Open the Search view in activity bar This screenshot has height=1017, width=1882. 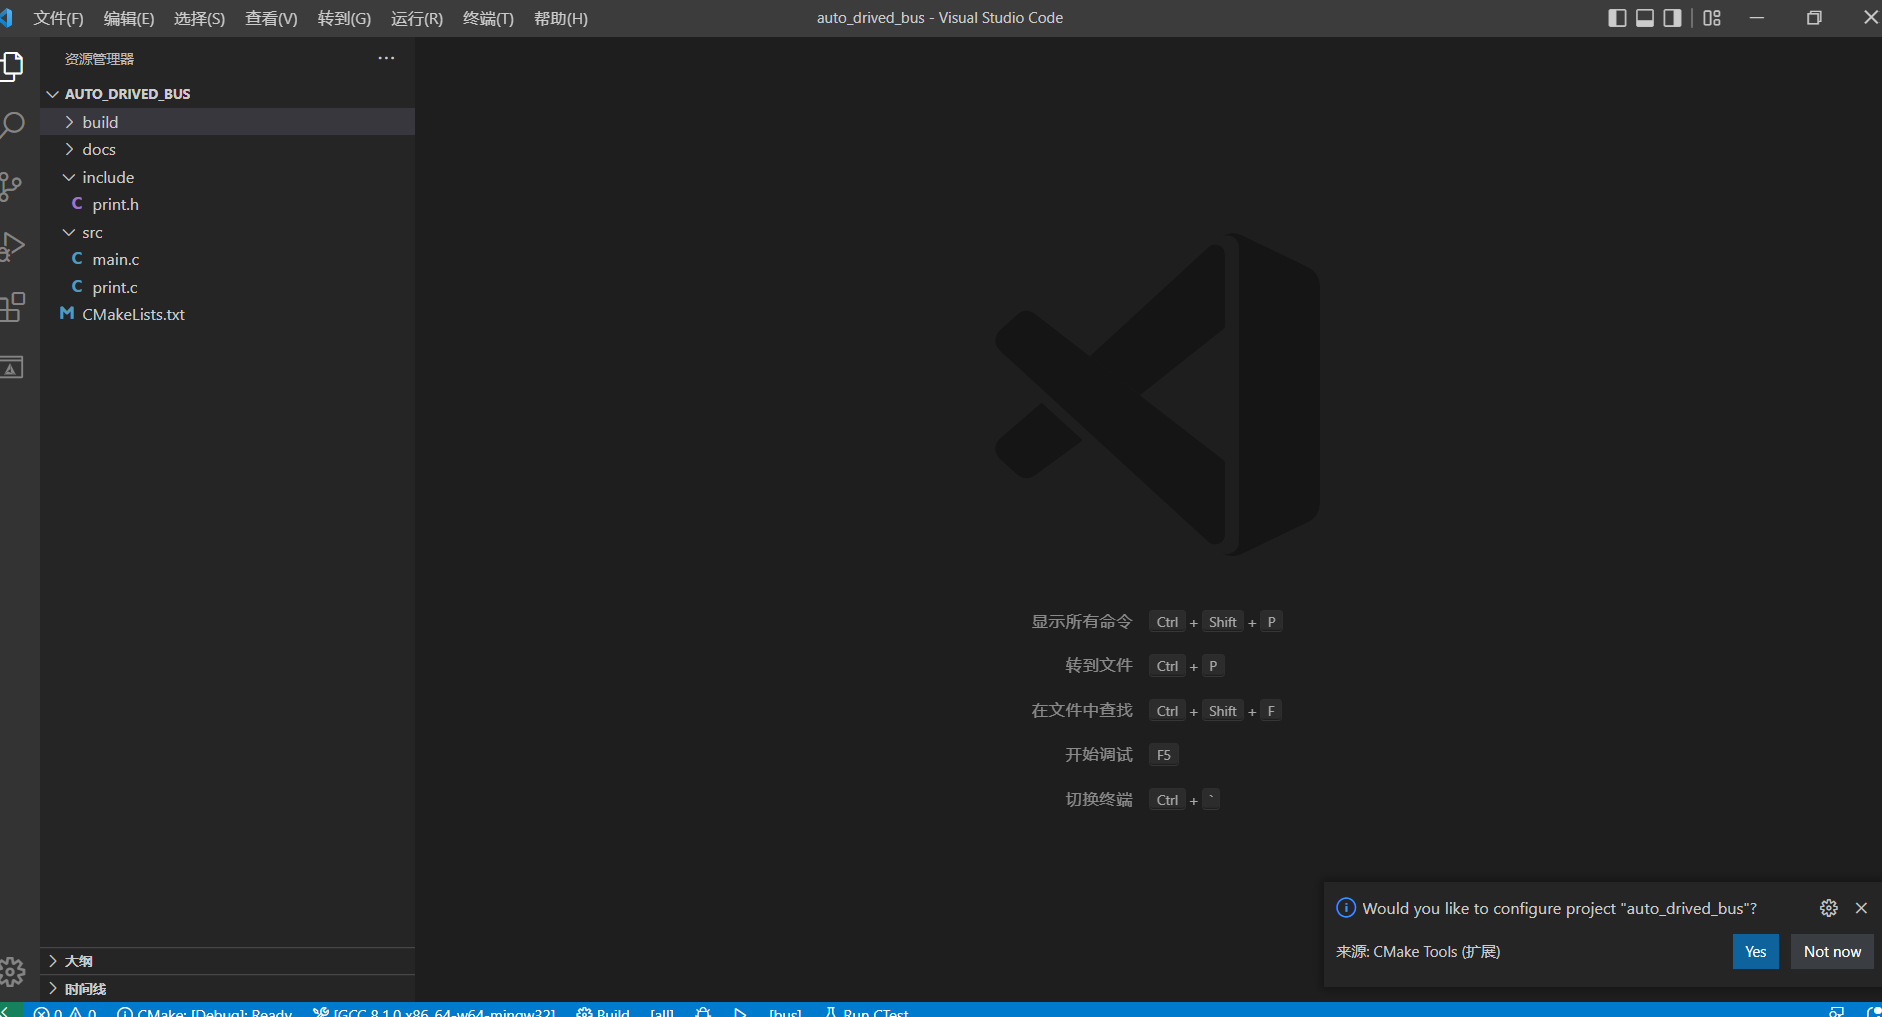click(x=13, y=126)
